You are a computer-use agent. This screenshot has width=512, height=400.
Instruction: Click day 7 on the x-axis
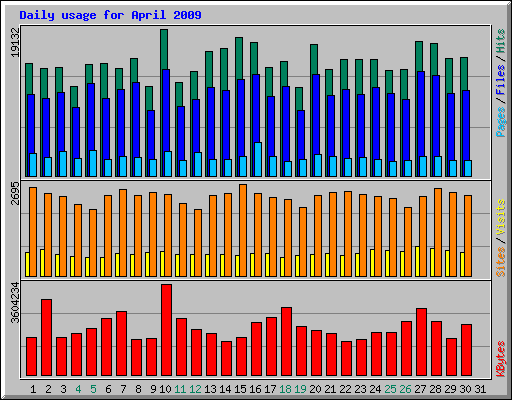123,389
